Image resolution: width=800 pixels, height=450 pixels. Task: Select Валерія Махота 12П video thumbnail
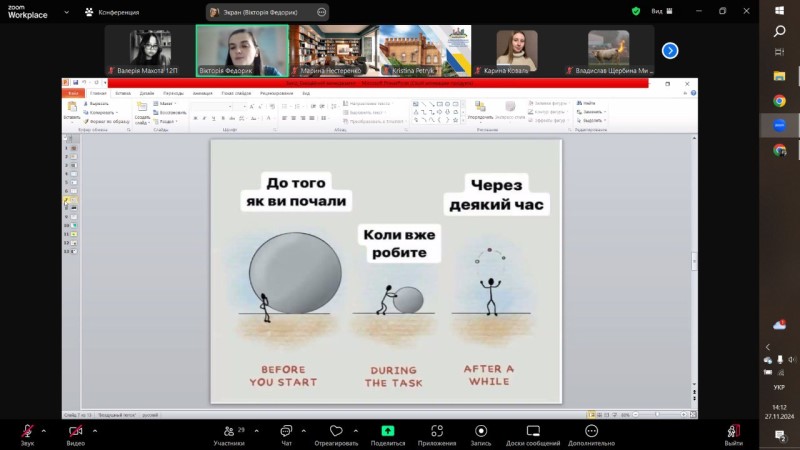(150, 51)
